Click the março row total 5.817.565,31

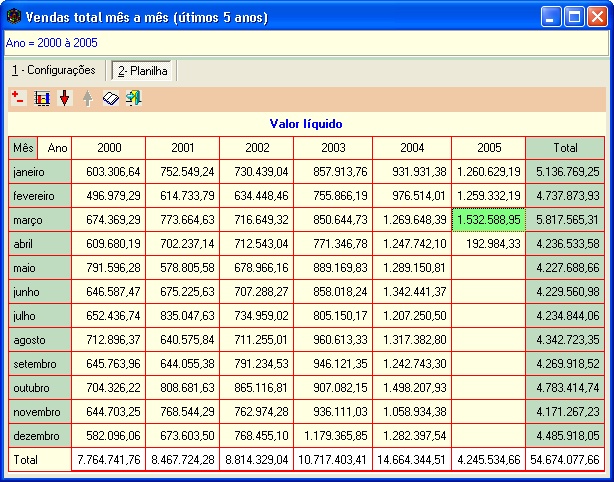click(565, 220)
